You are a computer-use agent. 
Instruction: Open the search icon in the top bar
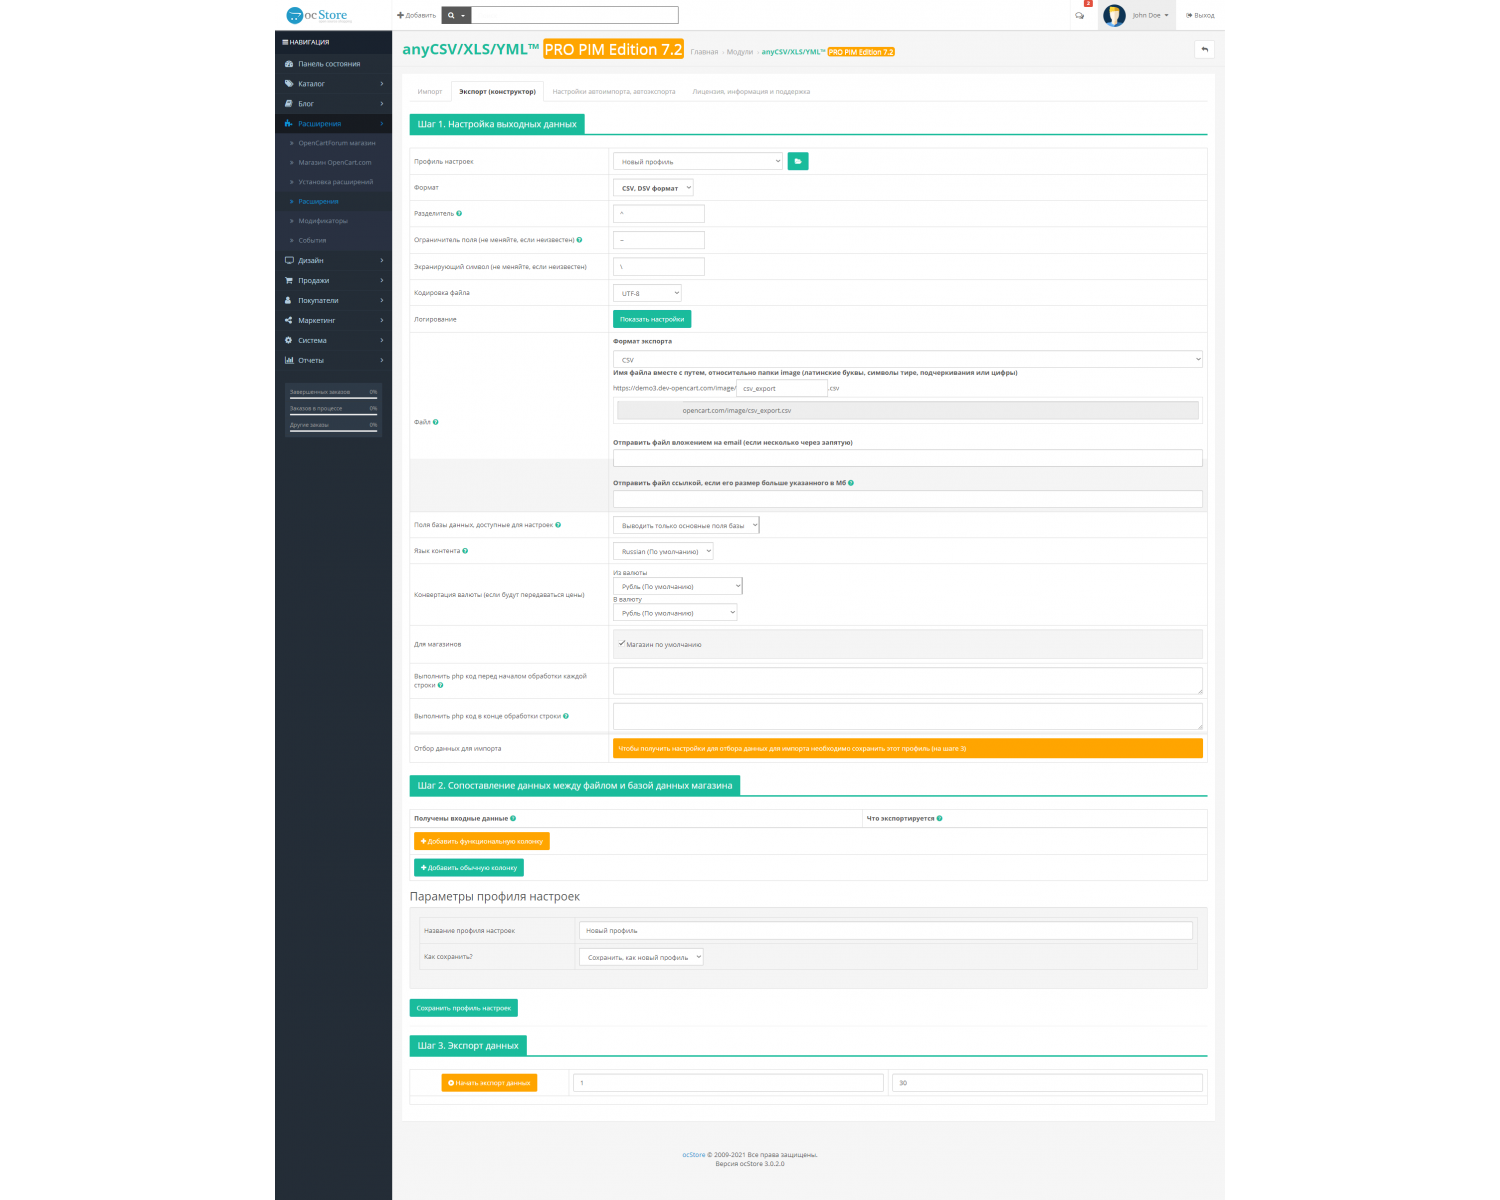[450, 15]
